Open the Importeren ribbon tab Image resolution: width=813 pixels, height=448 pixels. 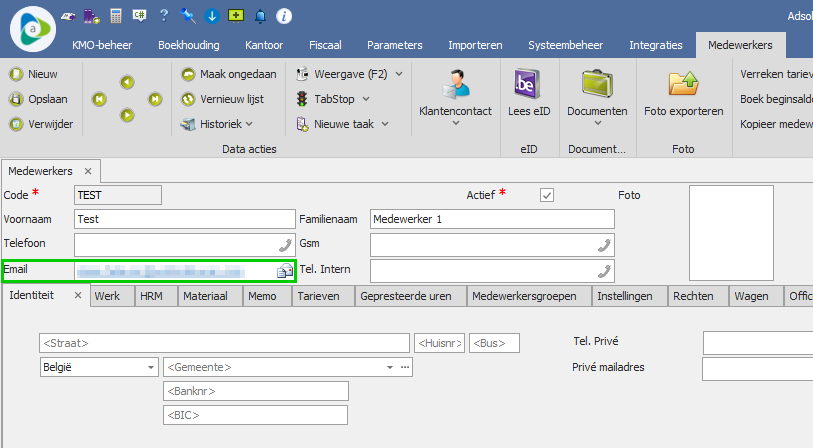pyautogui.click(x=475, y=45)
